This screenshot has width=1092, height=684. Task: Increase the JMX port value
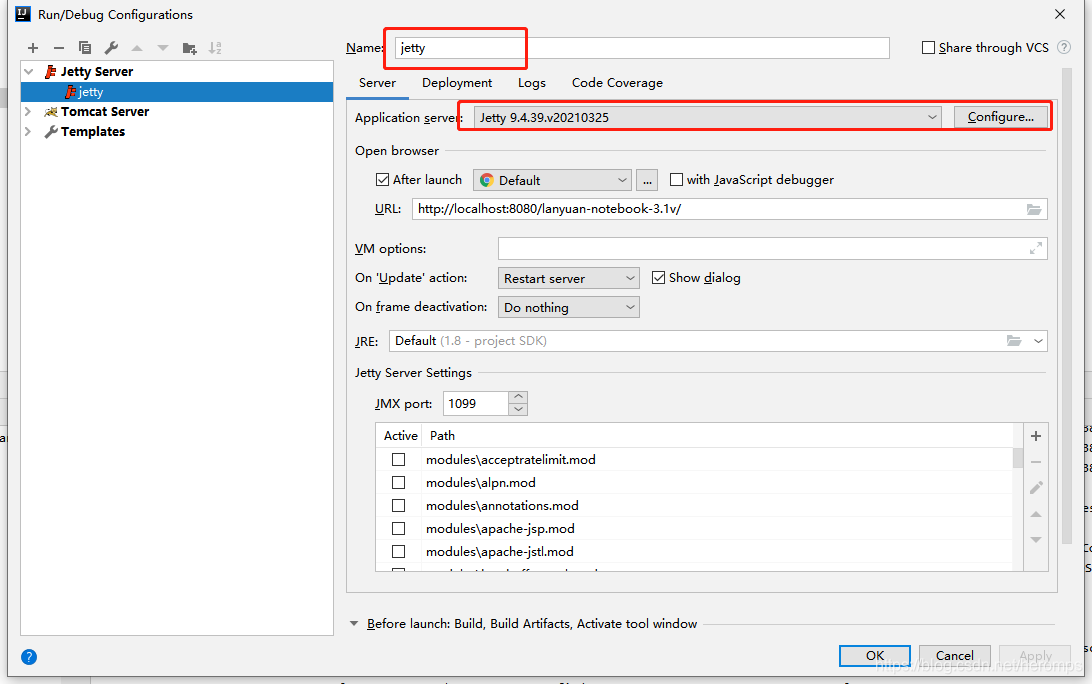(x=518, y=397)
